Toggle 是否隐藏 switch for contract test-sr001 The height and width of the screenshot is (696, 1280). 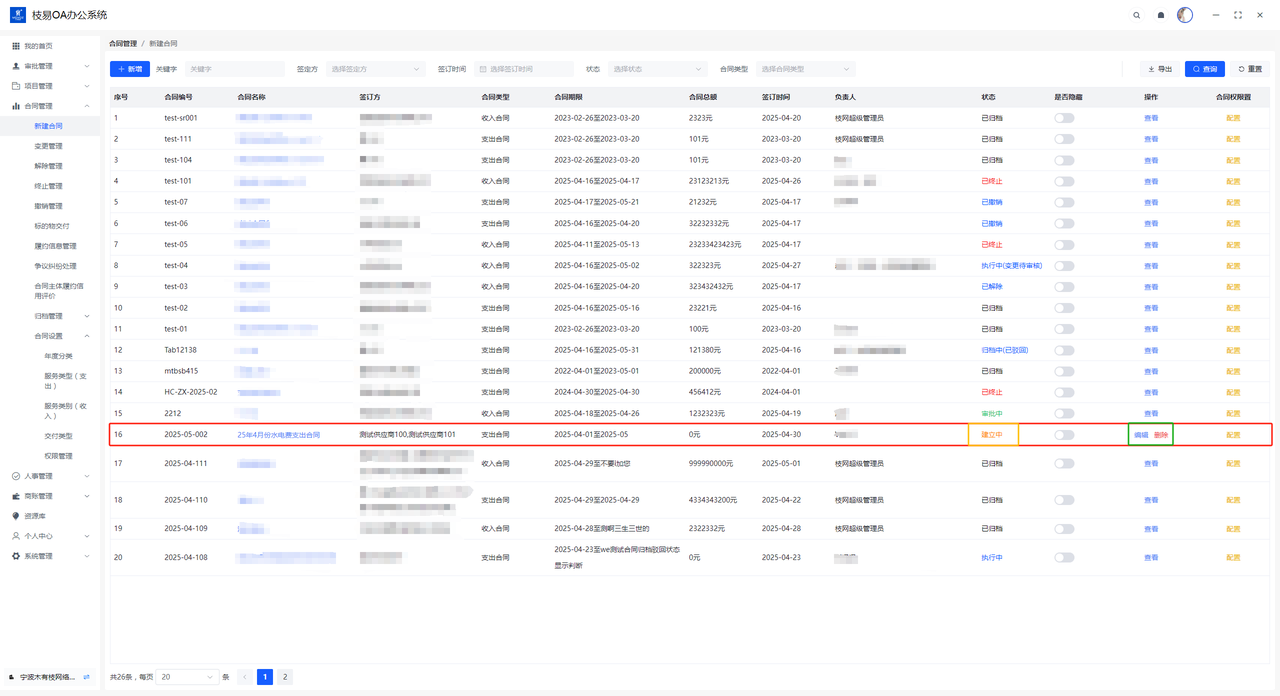coord(1064,118)
